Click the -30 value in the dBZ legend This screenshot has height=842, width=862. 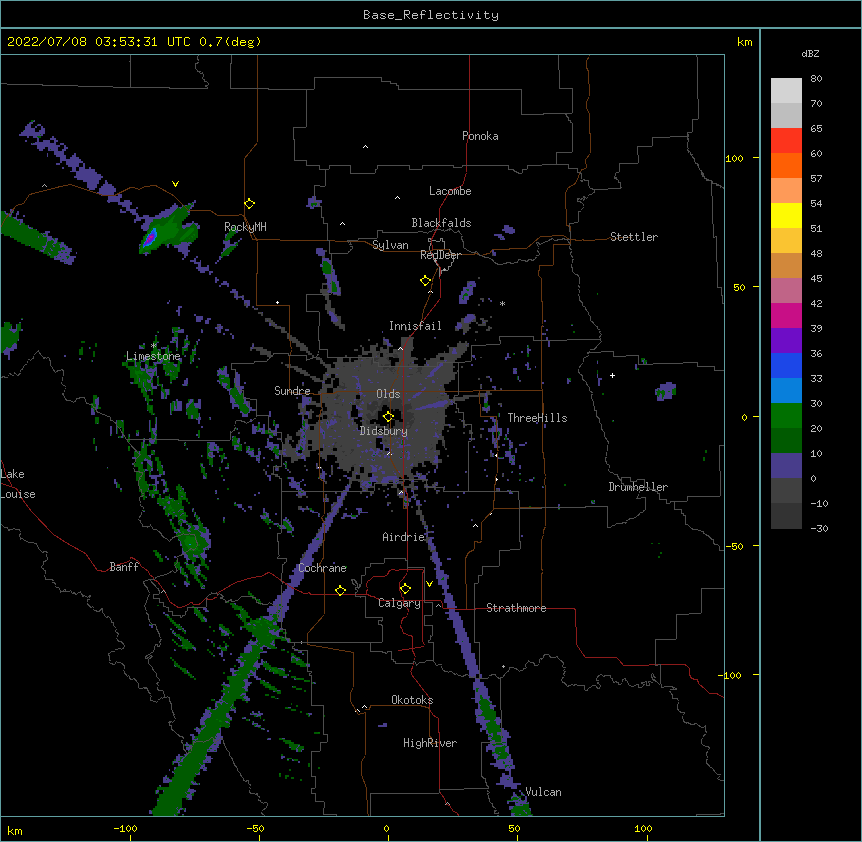819,528
